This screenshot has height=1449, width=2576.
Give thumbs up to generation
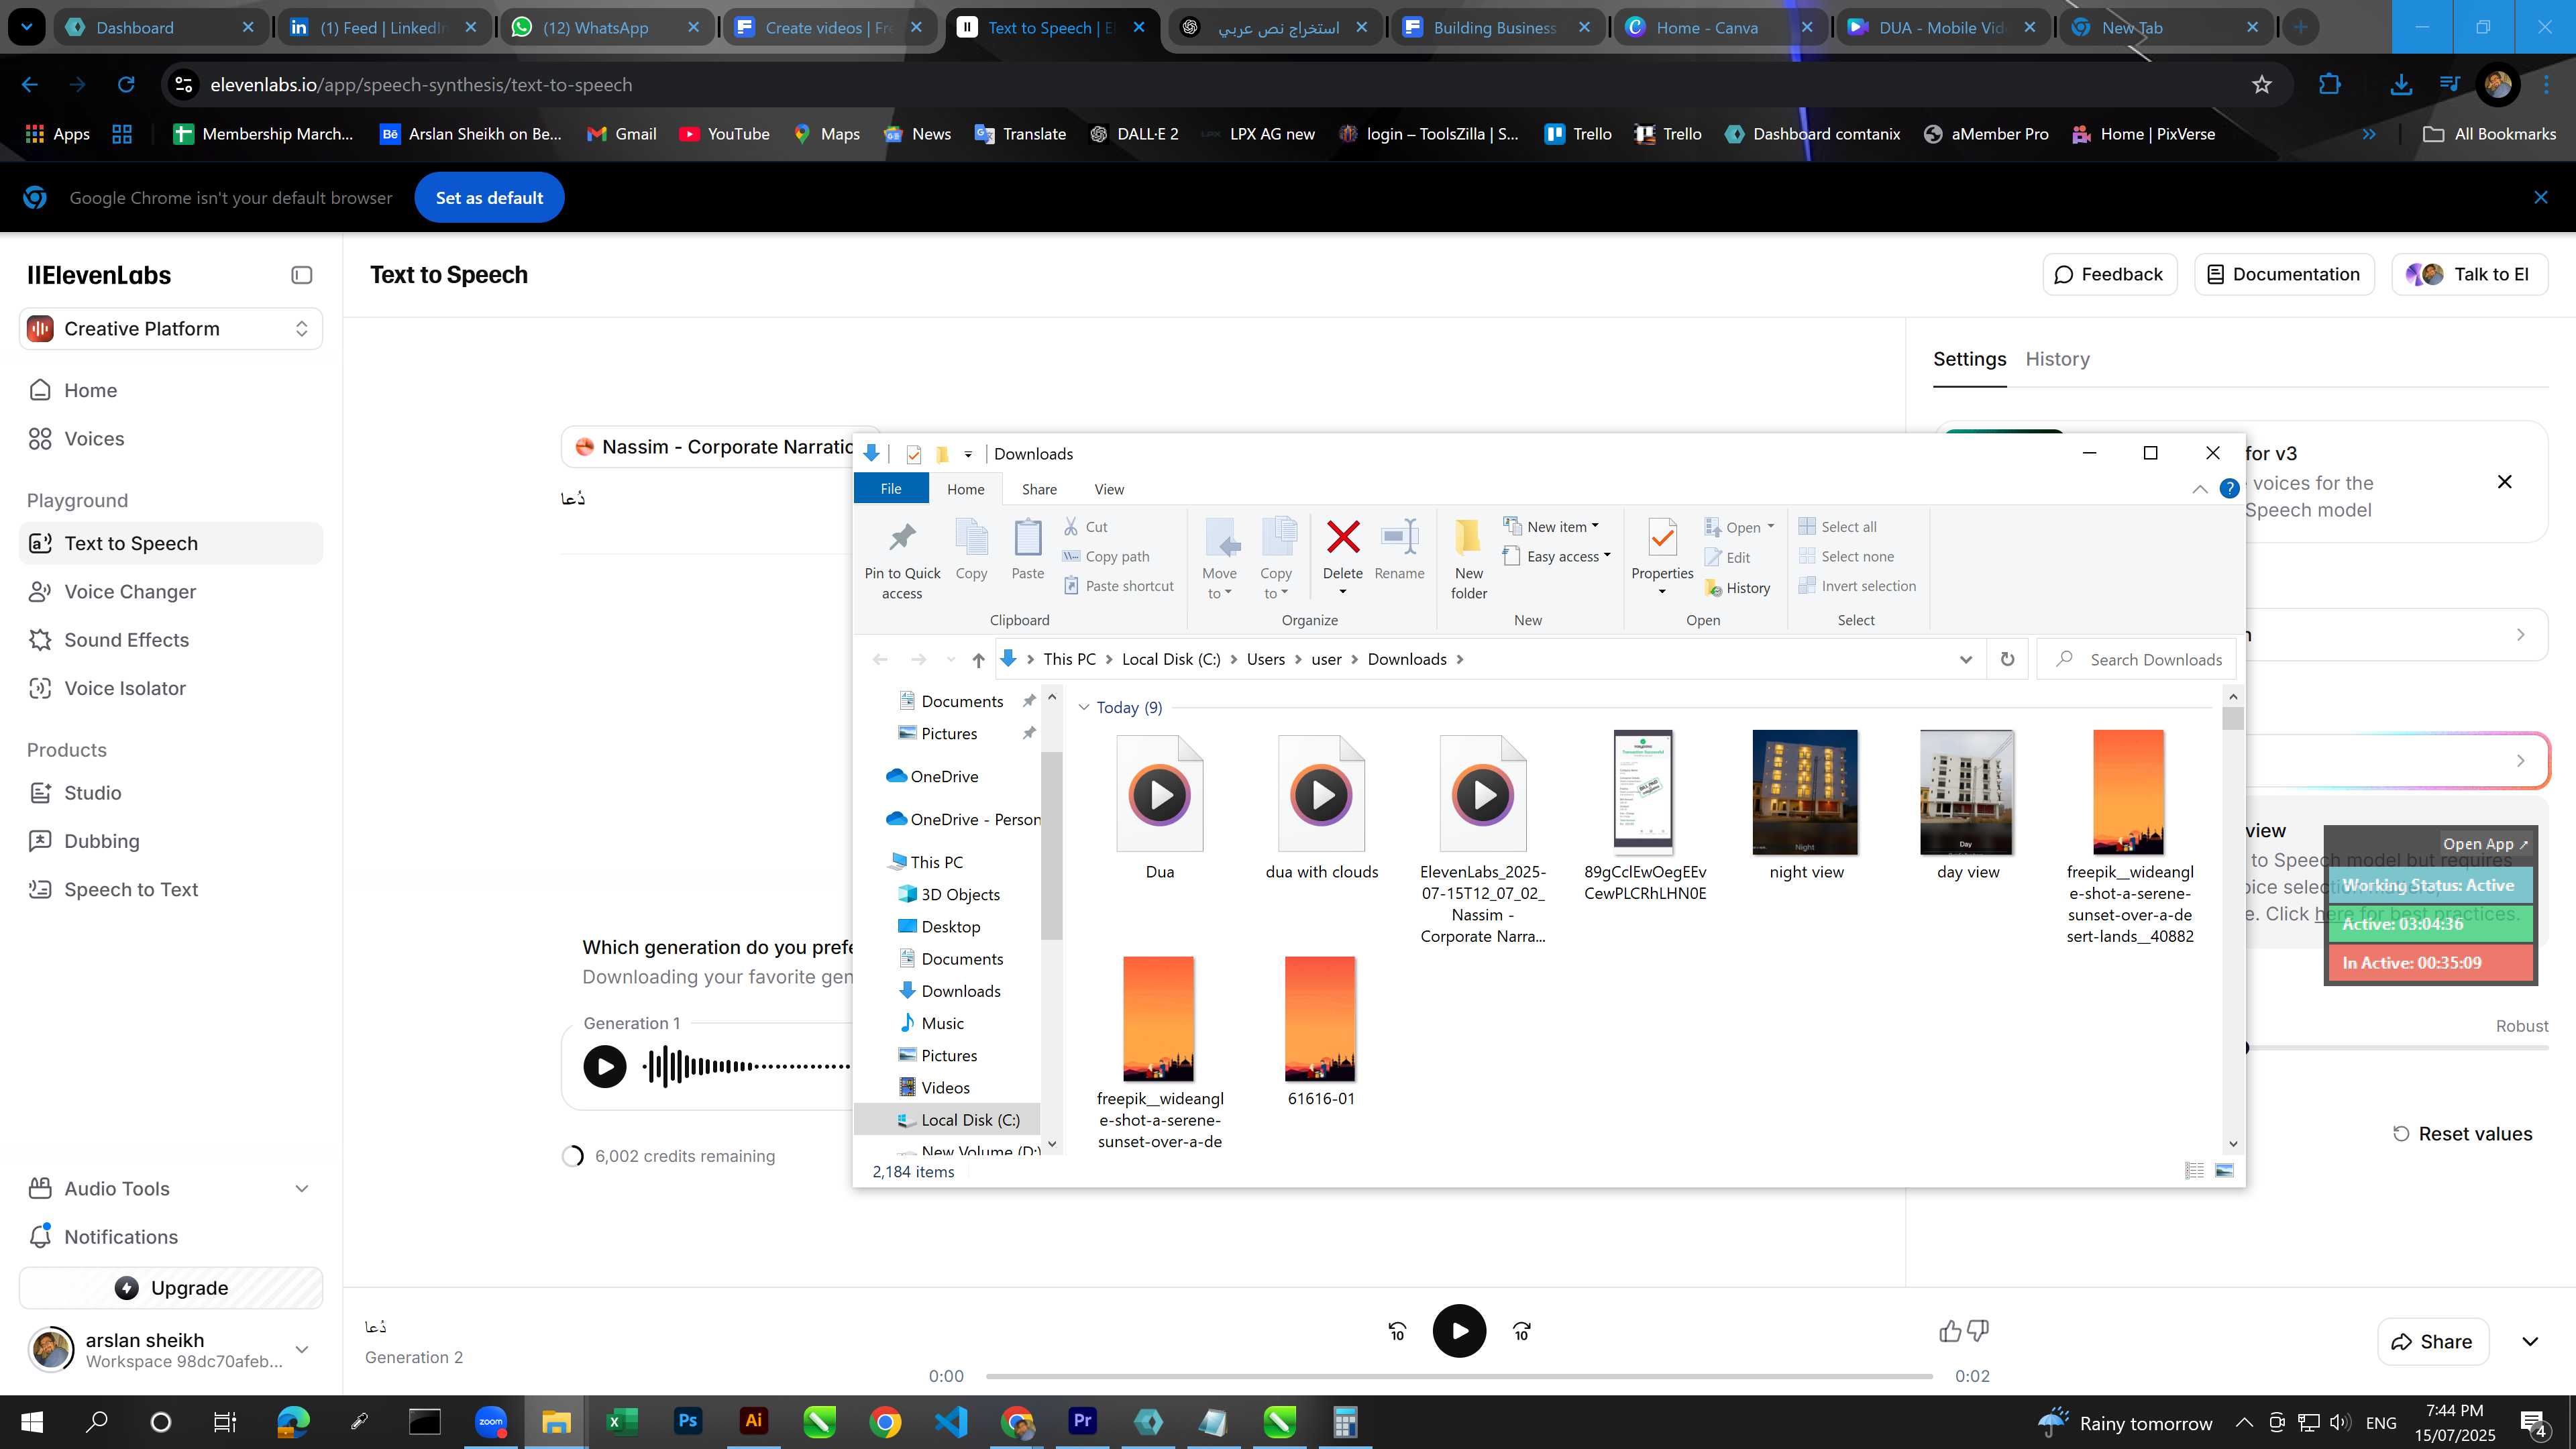click(x=1949, y=1331)
